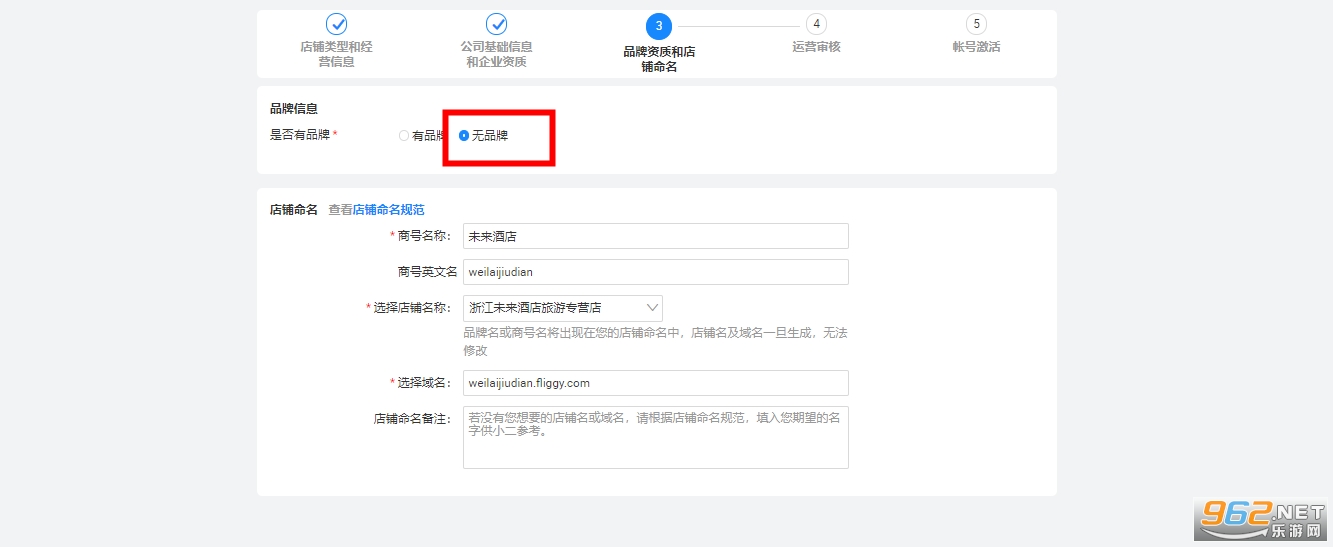Open the 店铺命名规范 link

pyautogui.click(x=388, y=210)
